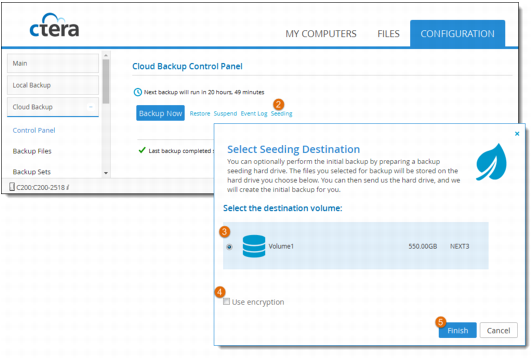Click Next backup will run text
Image resolution: width=532 pixels, height=360 pixels.
[204, 92]
